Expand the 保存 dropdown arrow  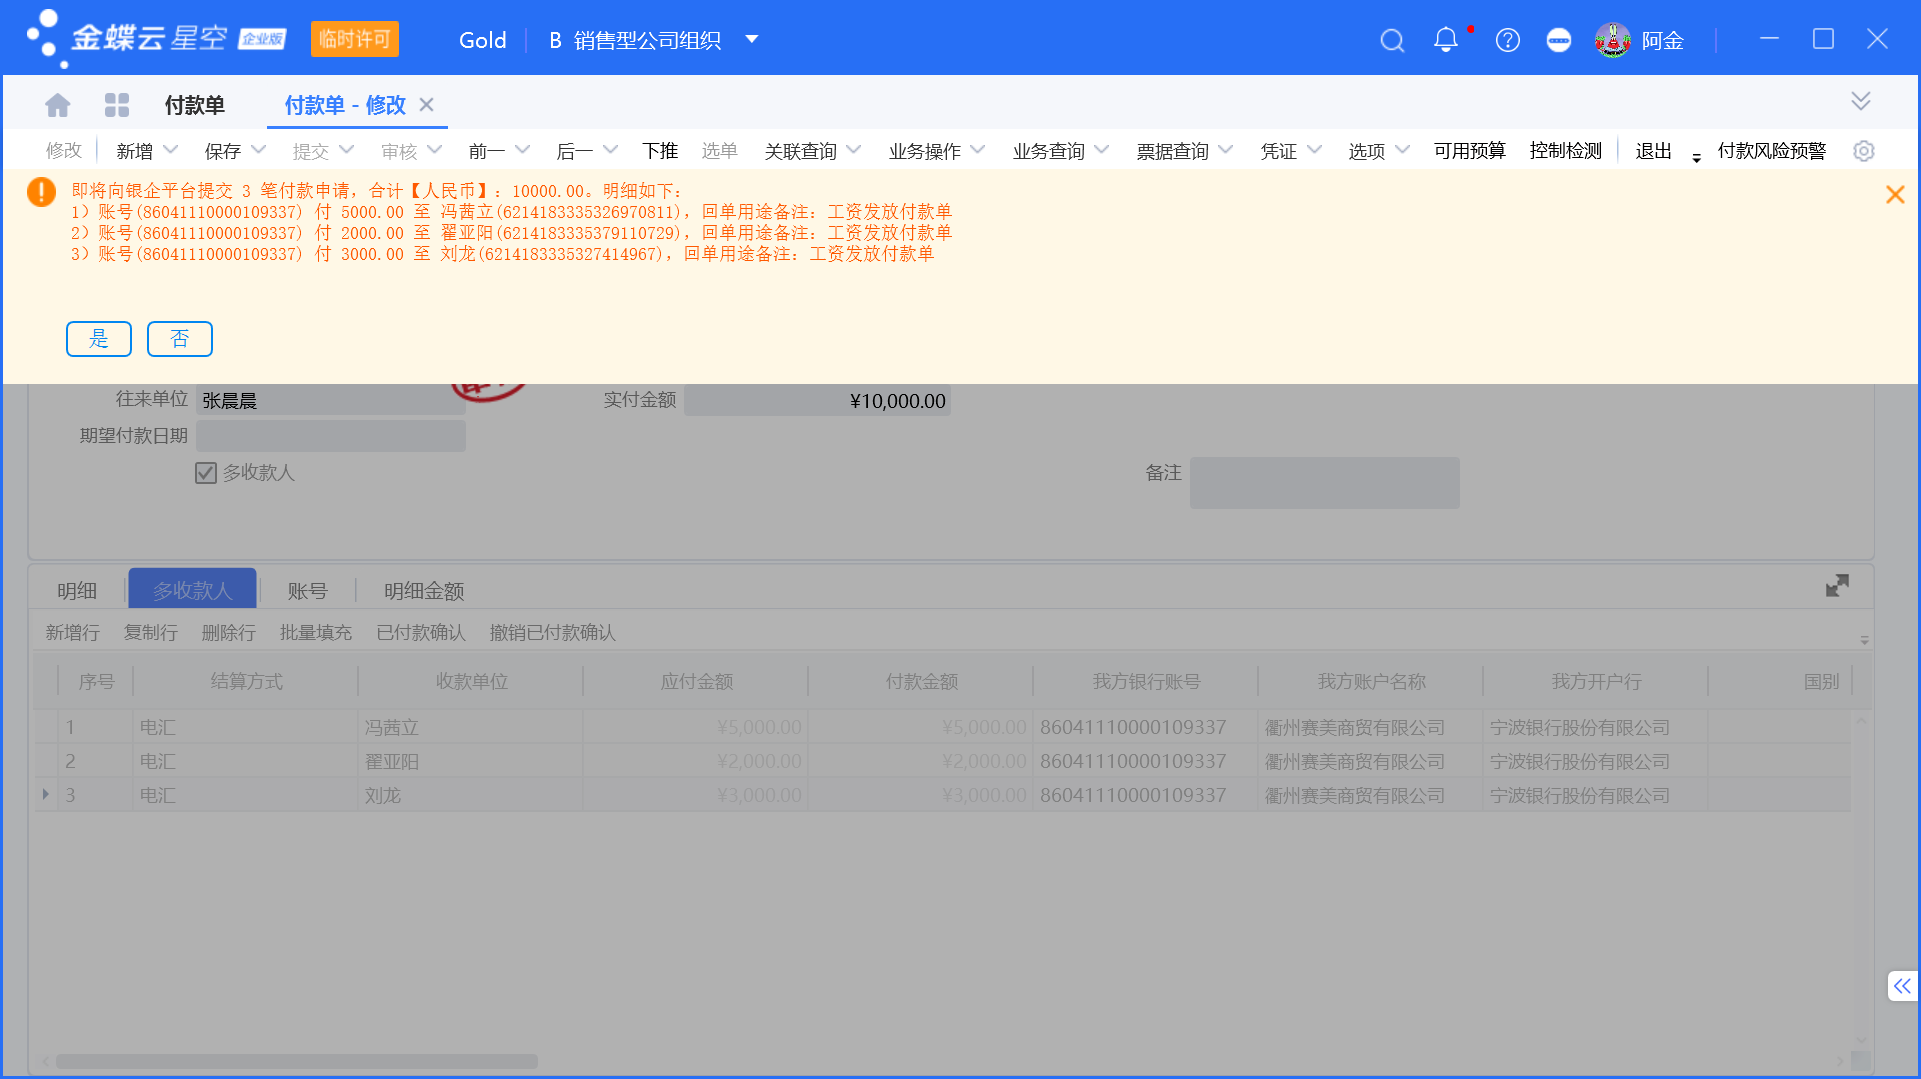pyautogui.click(x=258, y=150)
